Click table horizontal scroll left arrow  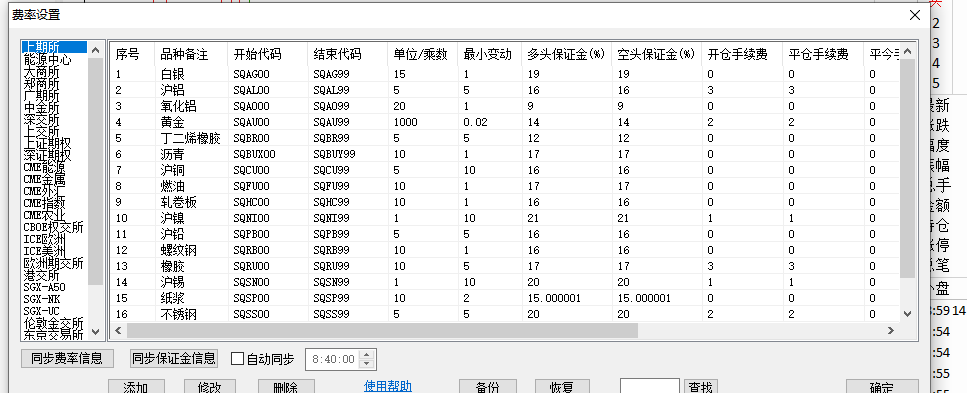pyautogui.click(x=119, y=331)
